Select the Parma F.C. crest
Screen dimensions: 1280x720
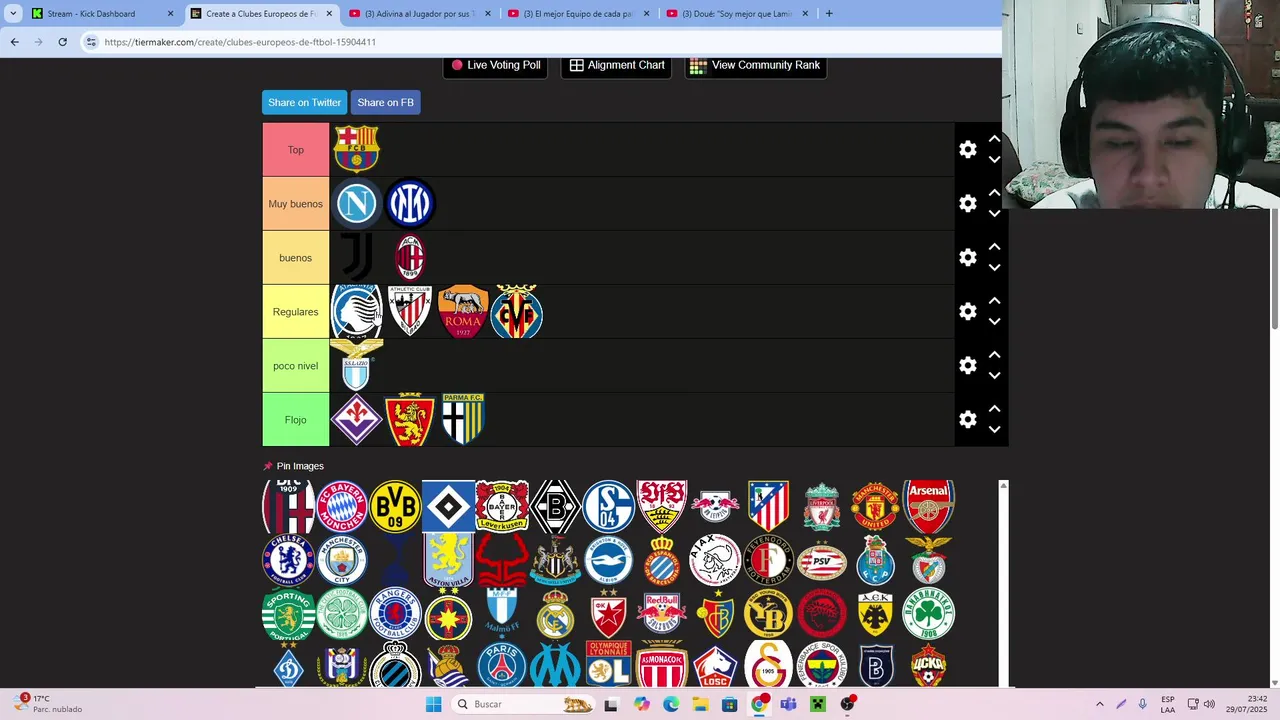(463, 419)
